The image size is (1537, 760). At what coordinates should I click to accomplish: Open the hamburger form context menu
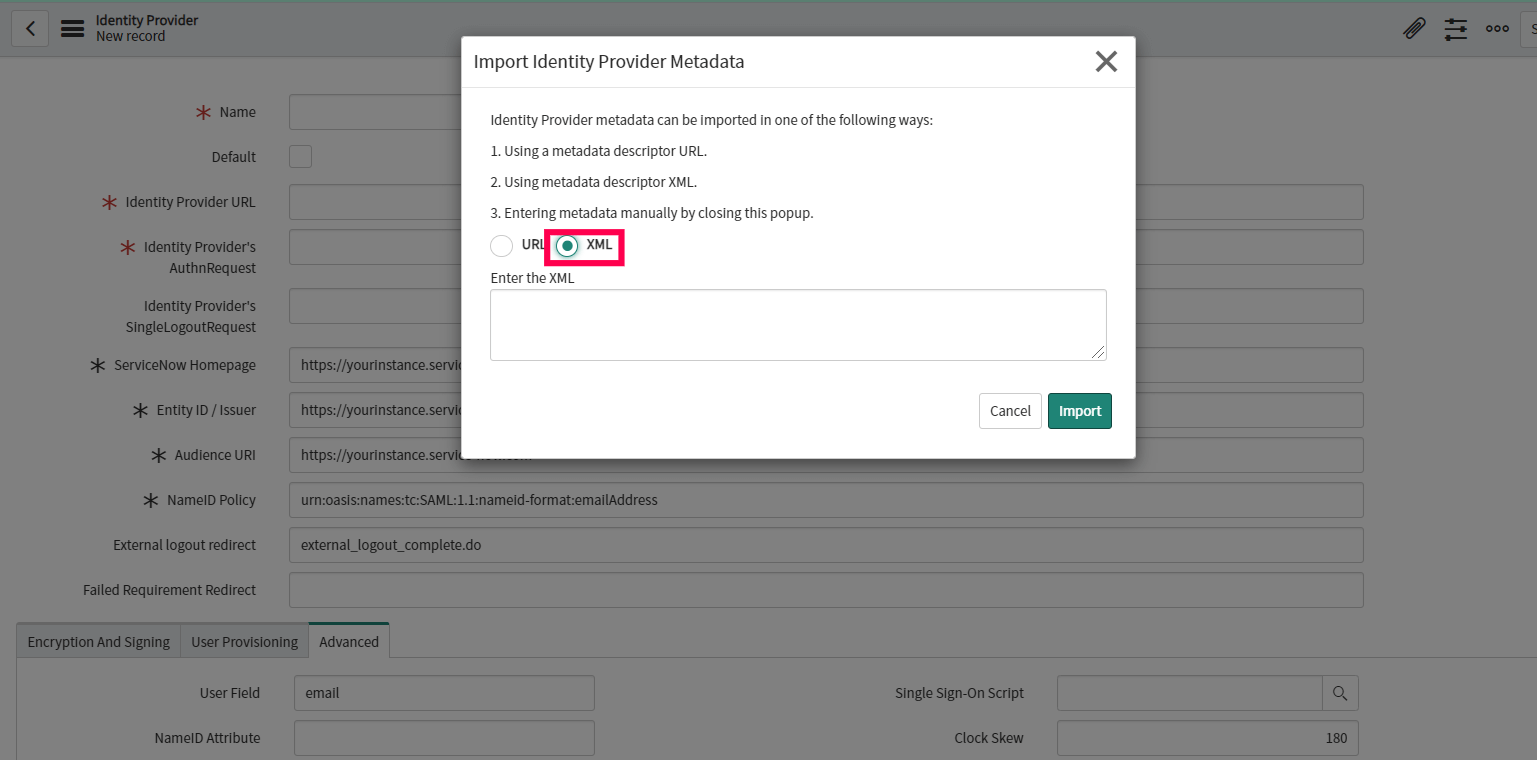[72, 28]
